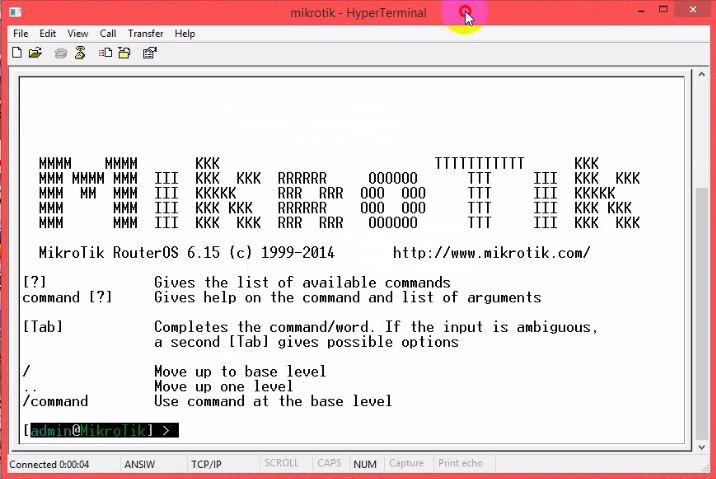The width and height of the screenshot is (716, 479).
Task: Click the scrollbar up arrow
Action: point(702,74)
